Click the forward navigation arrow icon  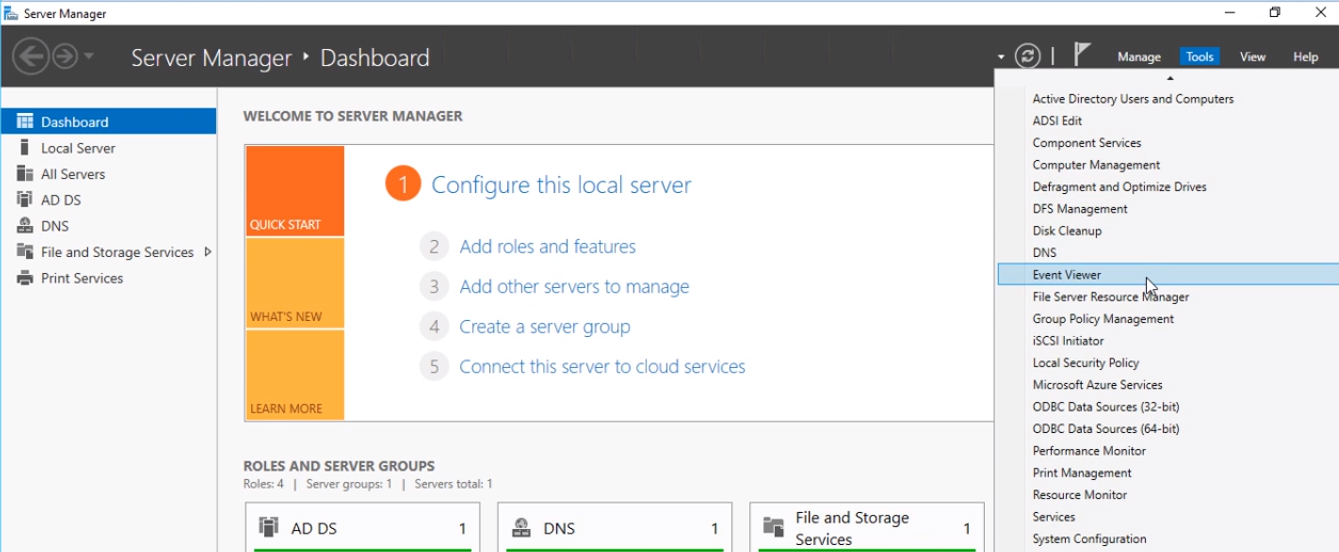65,57
